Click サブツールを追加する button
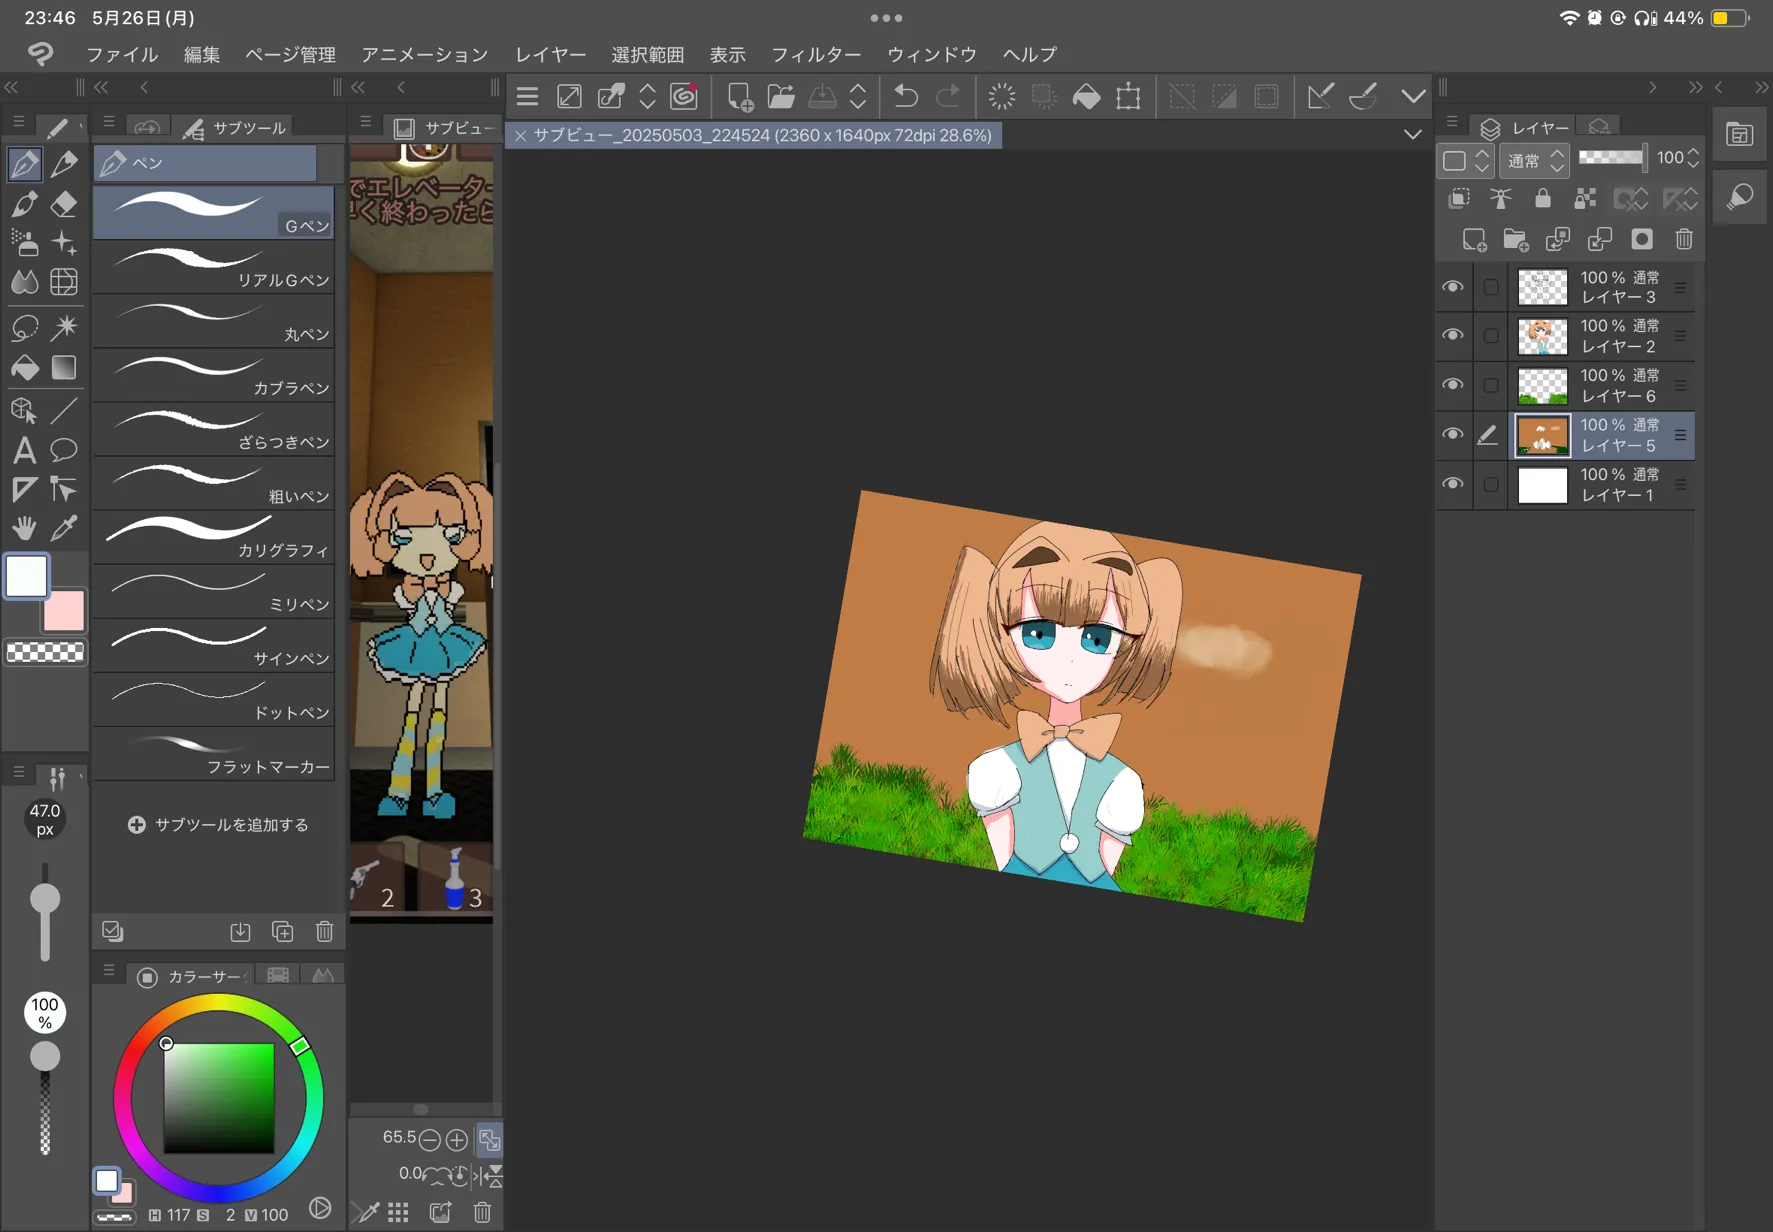Viewport: 1773px width, 1232px height. pyautogui.click(x=218, y=825)
